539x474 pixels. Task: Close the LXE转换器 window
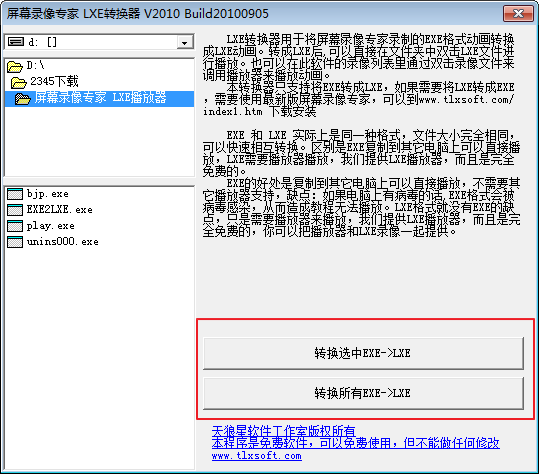click(x=518, y=14)
